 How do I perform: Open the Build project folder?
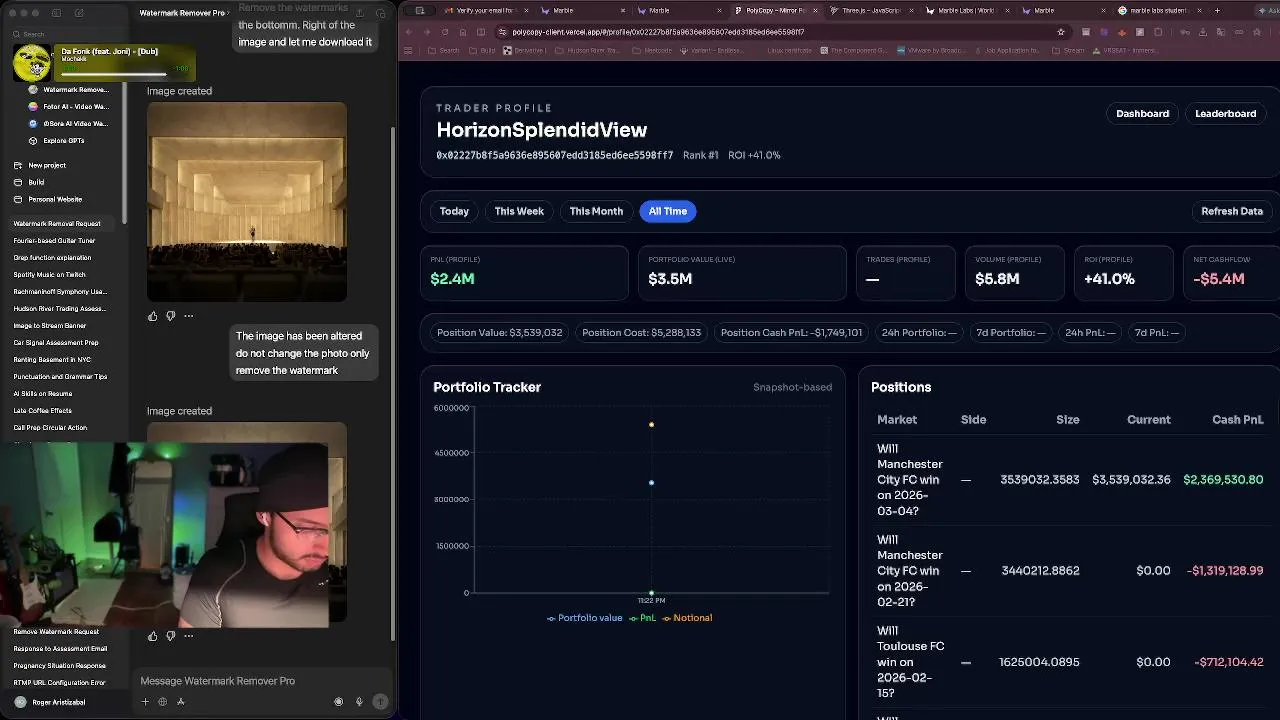point(29,182)
